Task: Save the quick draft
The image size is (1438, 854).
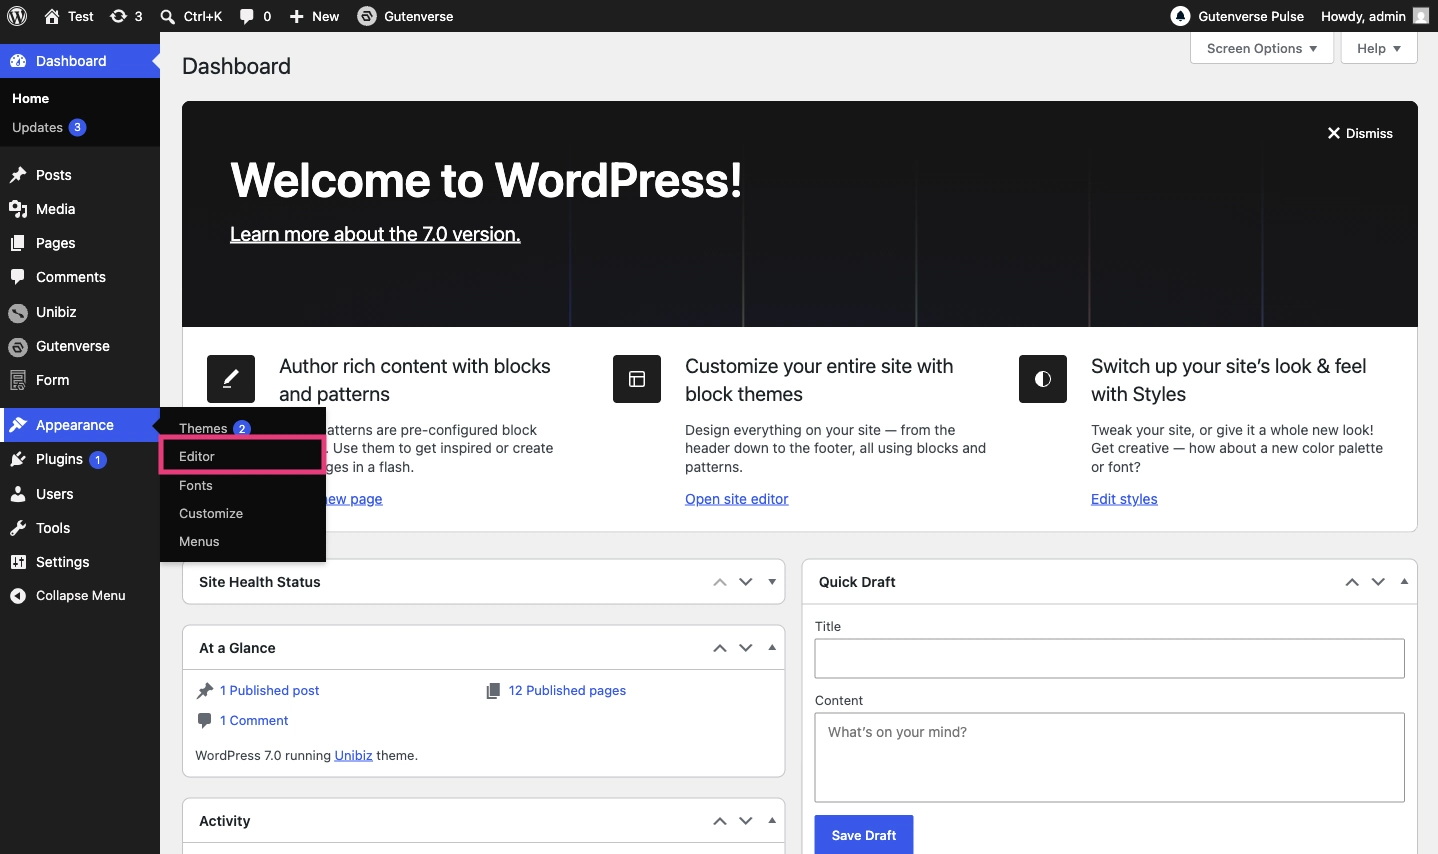Action: [x=864, y=835]
